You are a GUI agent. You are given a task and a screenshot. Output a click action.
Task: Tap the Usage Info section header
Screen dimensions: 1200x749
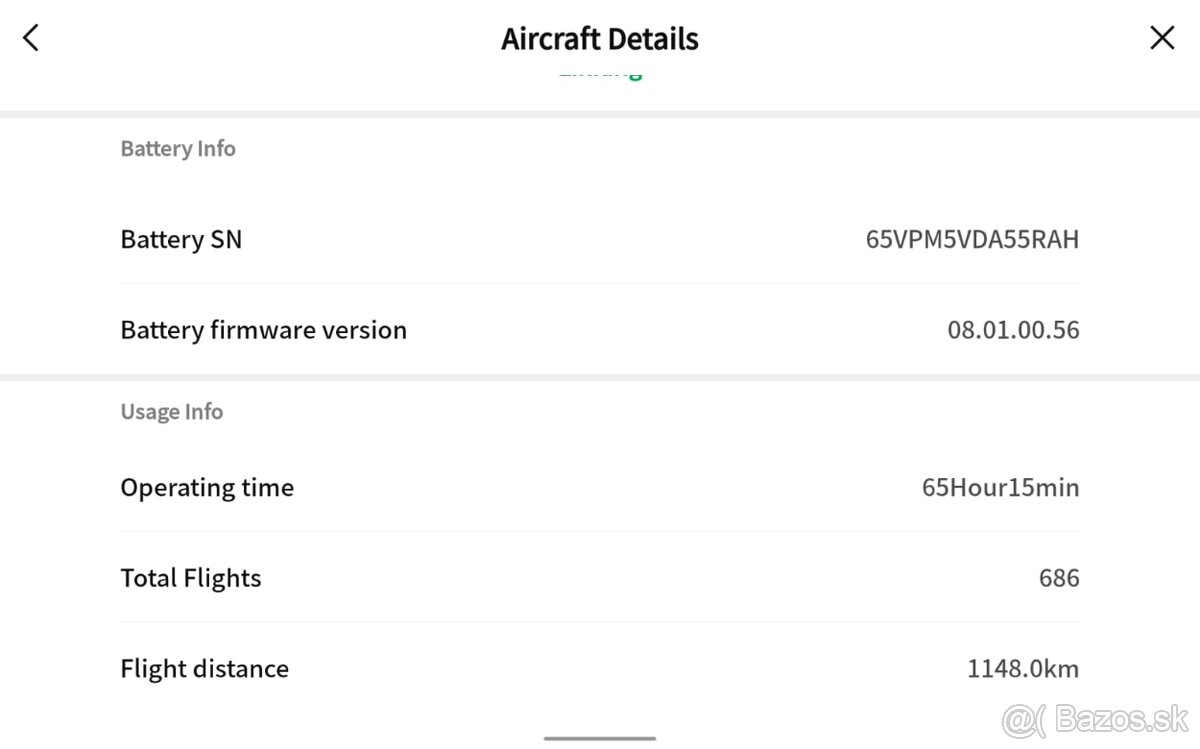[171, 411]
